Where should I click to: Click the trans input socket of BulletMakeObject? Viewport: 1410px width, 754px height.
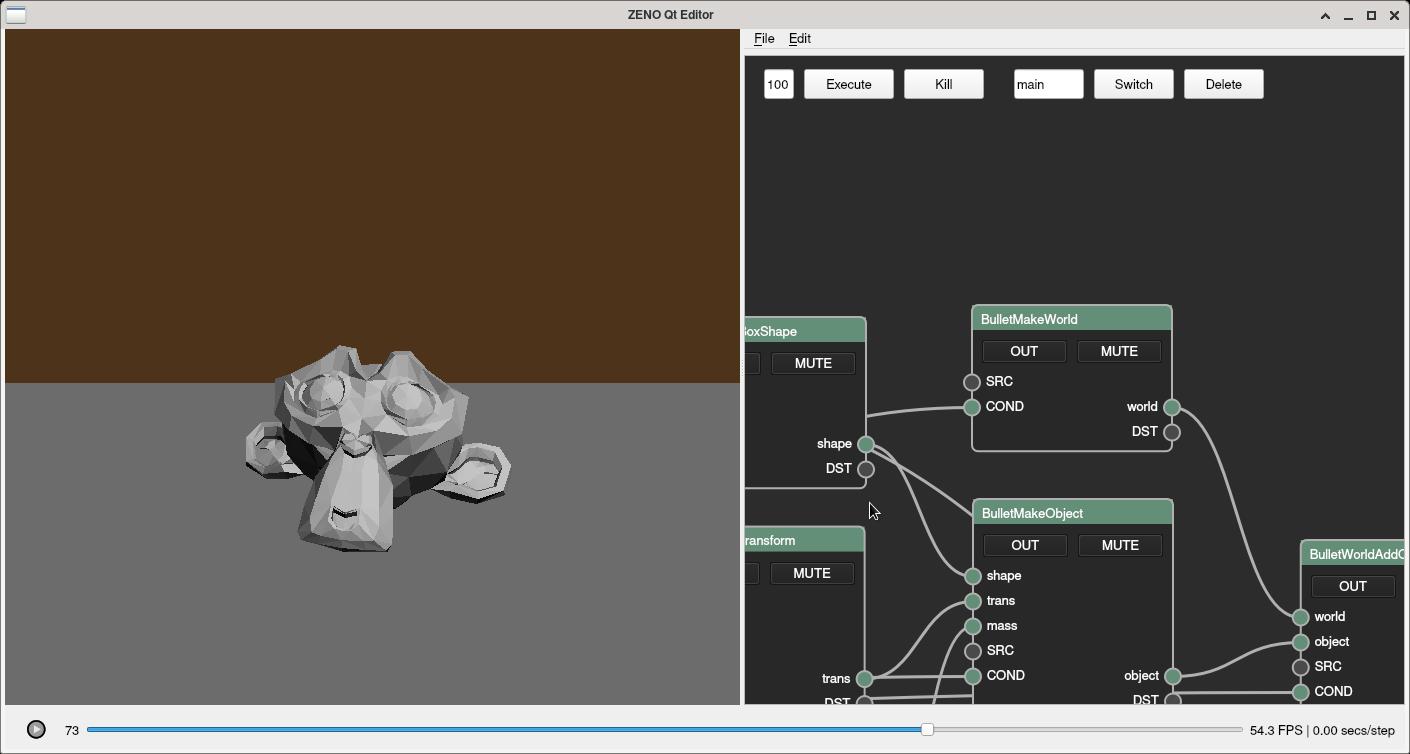coord(973,601)
